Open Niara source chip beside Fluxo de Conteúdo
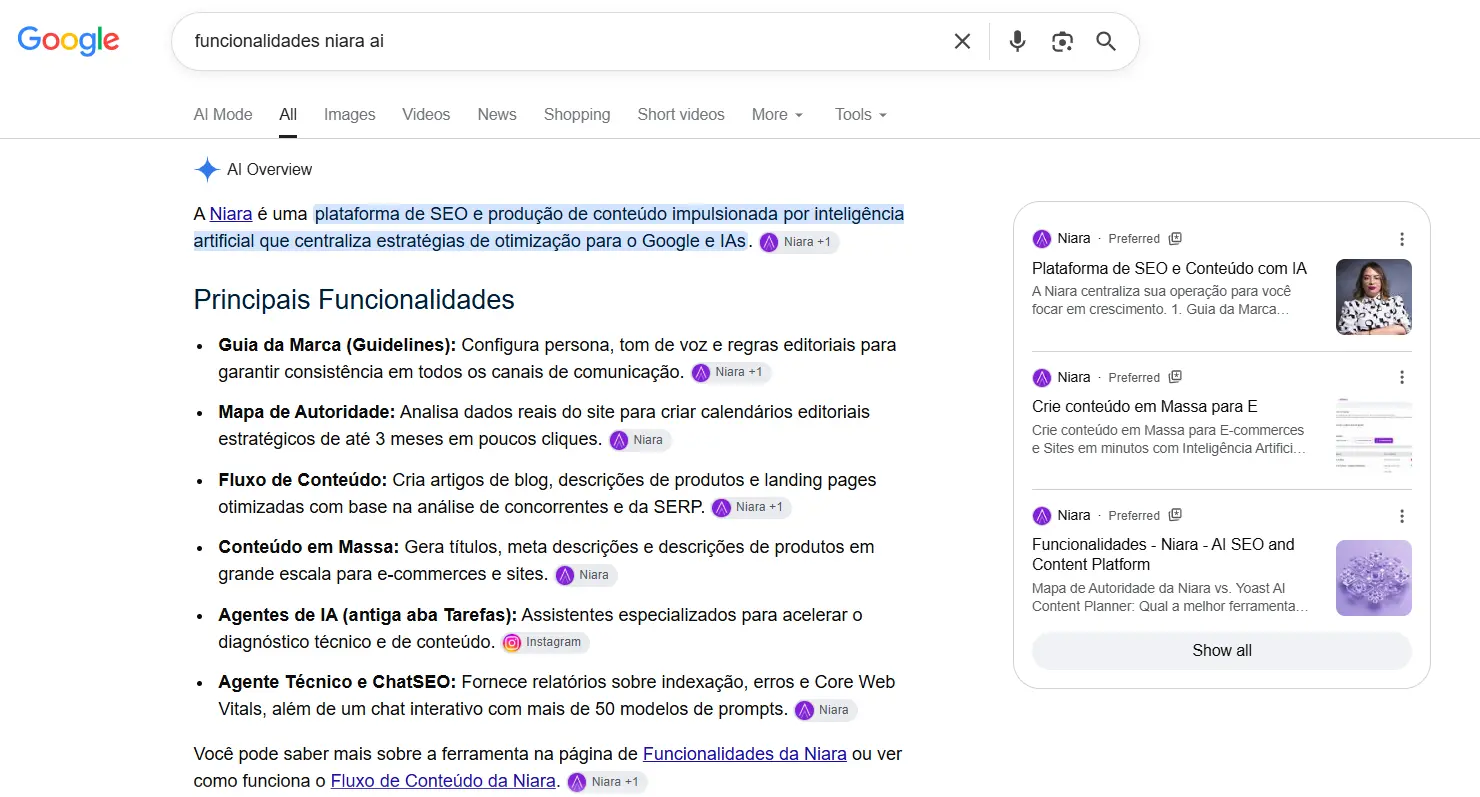Image resolution: width=1480 pixels, height=797 pixels. 751,507
